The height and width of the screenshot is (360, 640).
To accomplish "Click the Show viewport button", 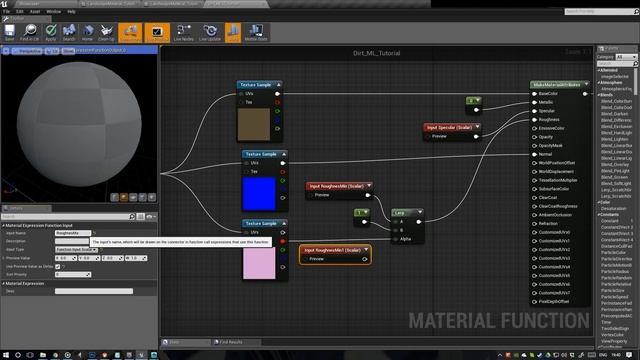I will [x=68, y=51].
